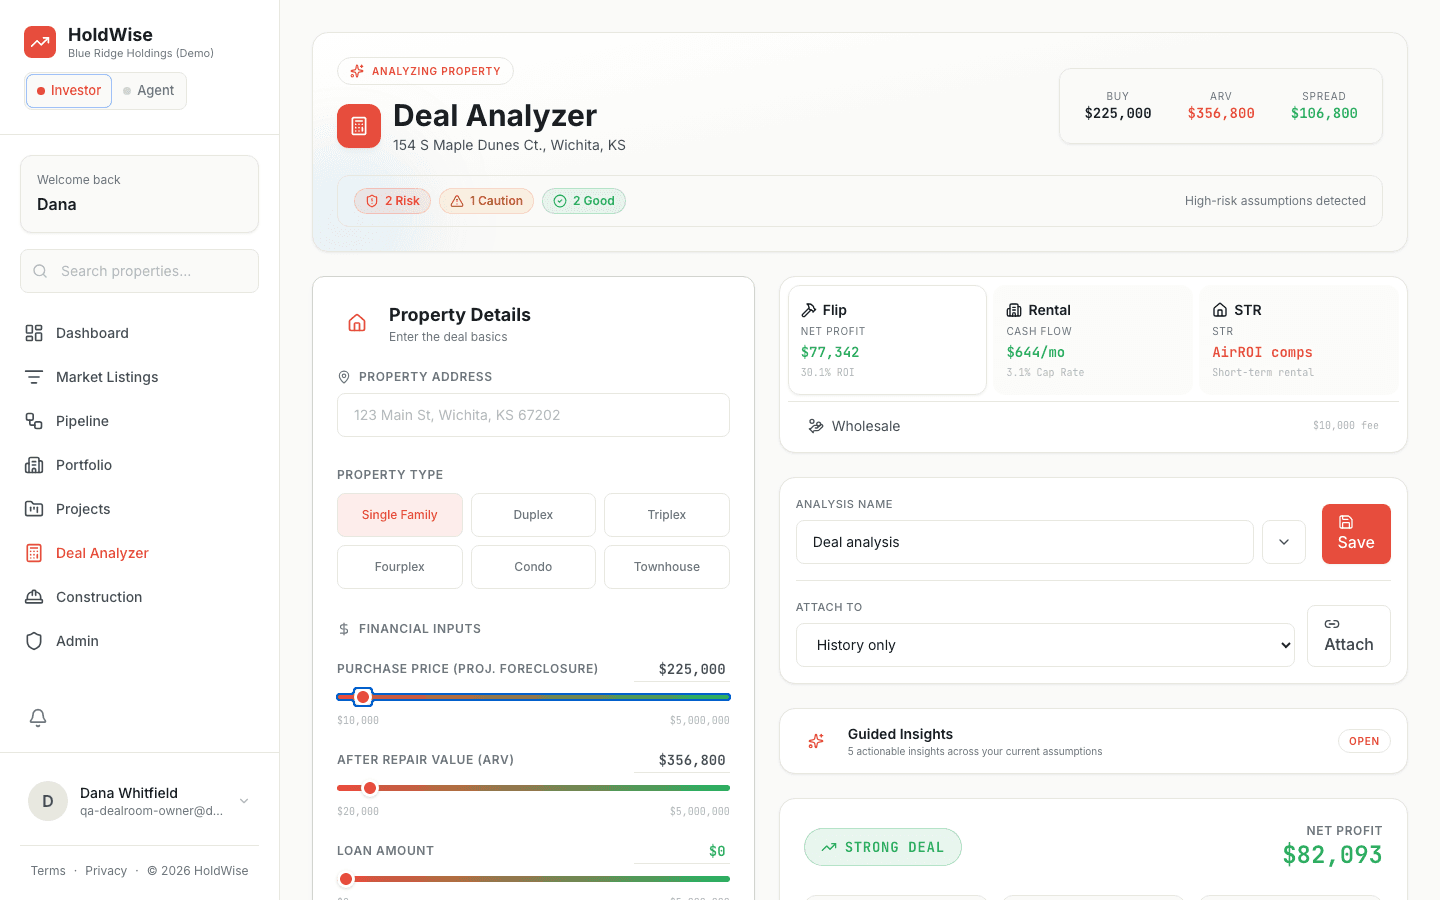The width and height of the screenshot is (1440, 900).
Task: Click the Pipeline workflow icon
Action: pos(34,421)
